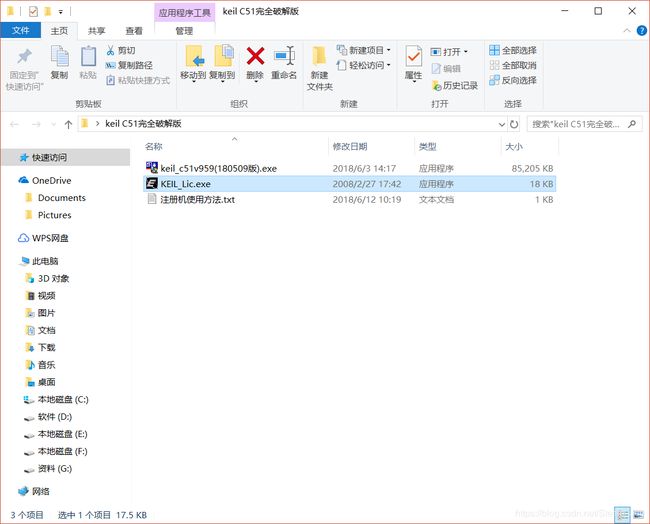The image size is (650, 524).
Task: Click the Refresh button
Action: coord(514,124)
